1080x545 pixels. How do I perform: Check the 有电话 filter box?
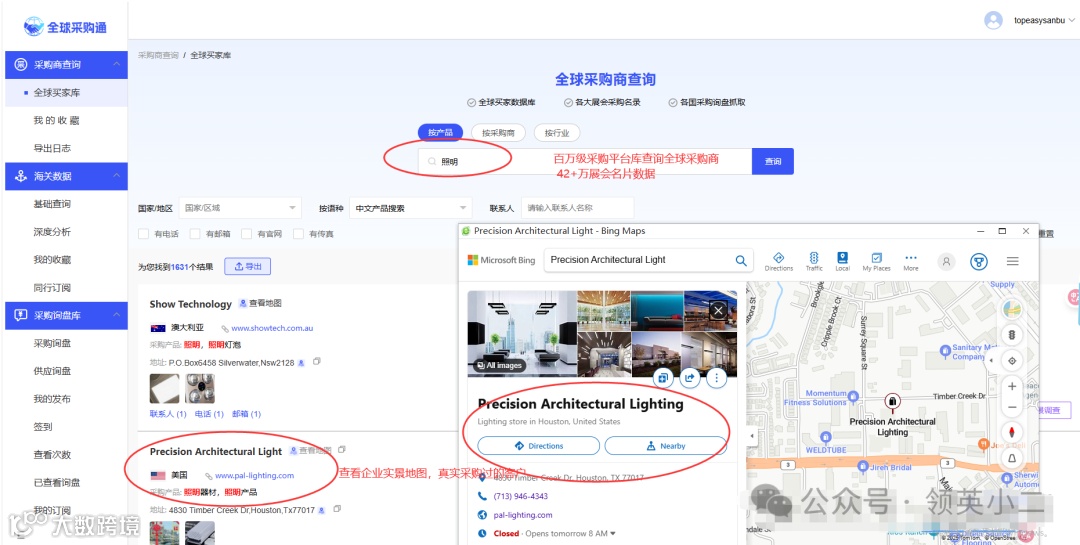coord(143,234)
